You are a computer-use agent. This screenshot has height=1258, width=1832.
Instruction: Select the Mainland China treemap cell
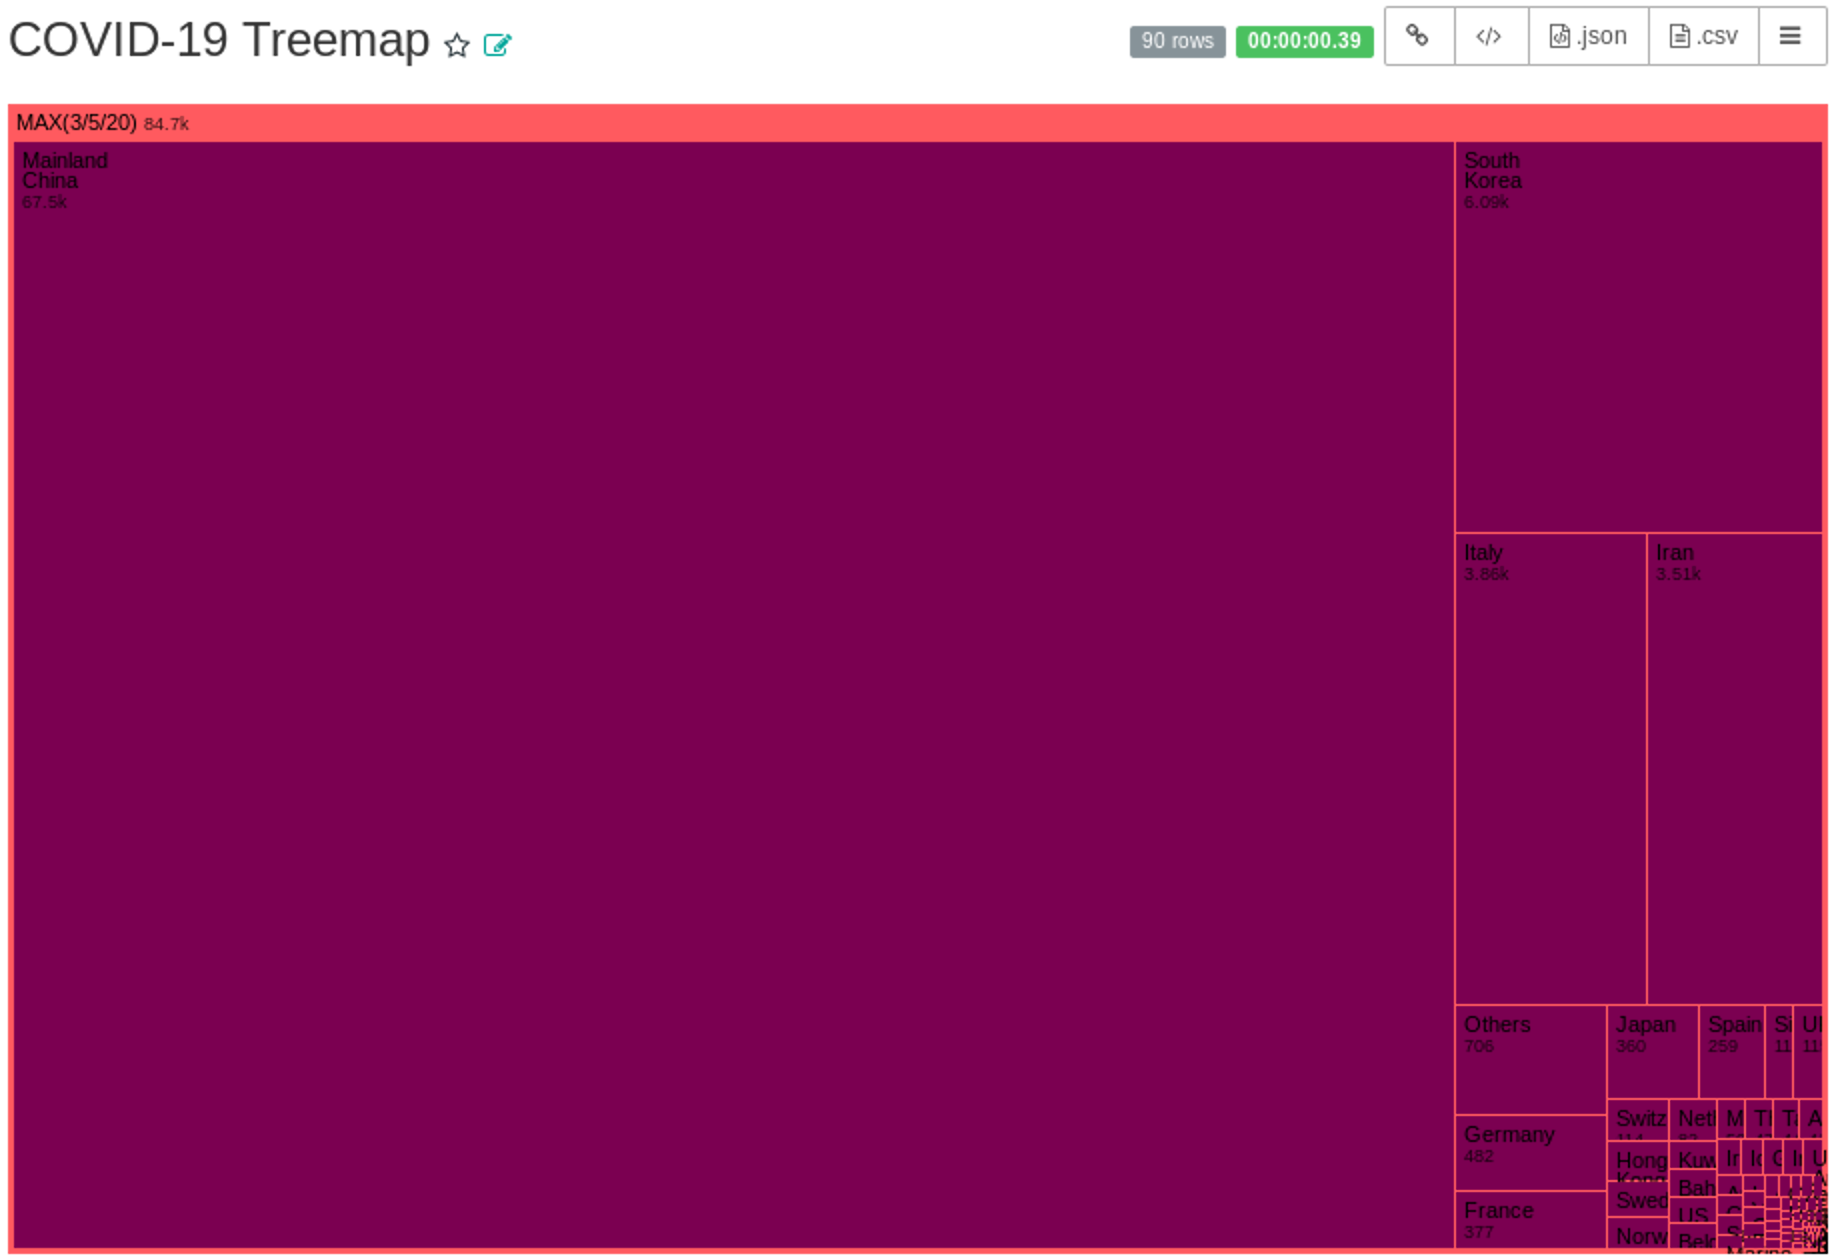pyautogui.click(x=734, y=695)
